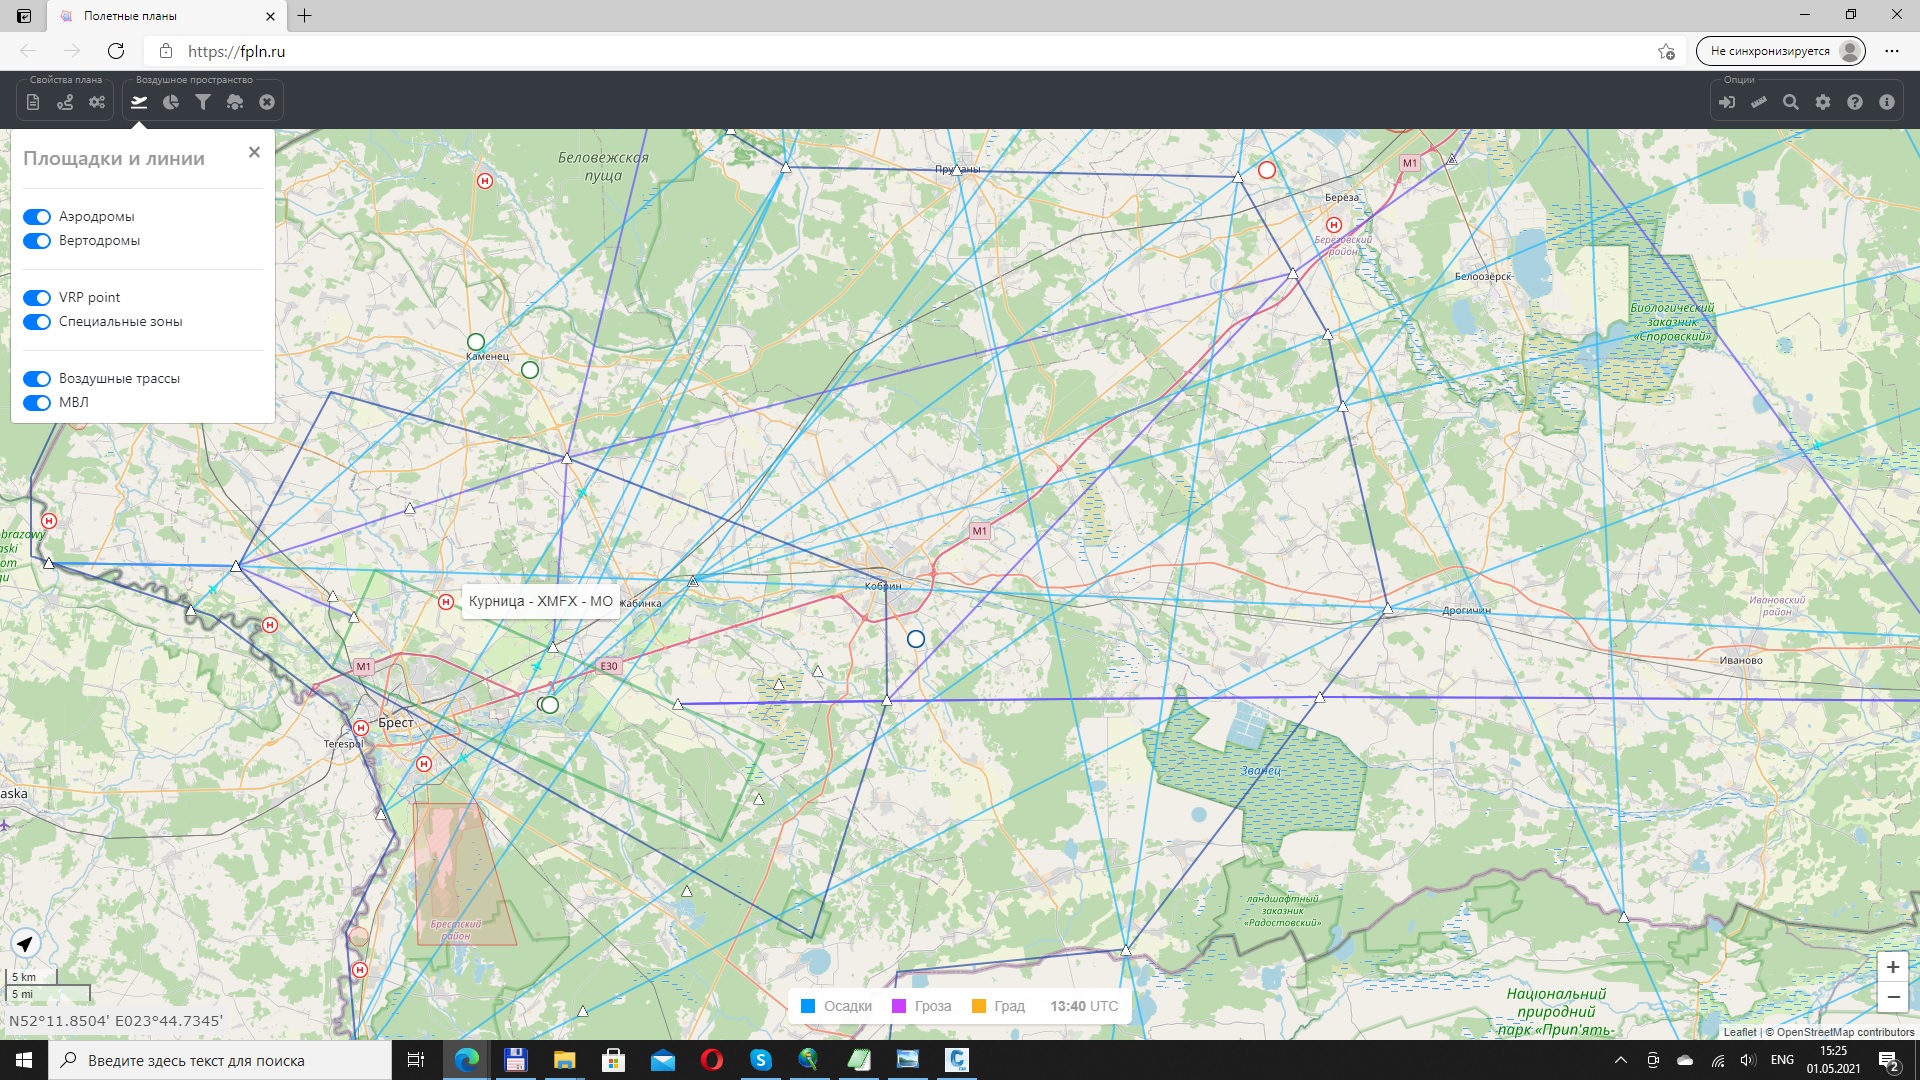
Task: Open Notepad++ from taskbar
Action: [859, 1060]
